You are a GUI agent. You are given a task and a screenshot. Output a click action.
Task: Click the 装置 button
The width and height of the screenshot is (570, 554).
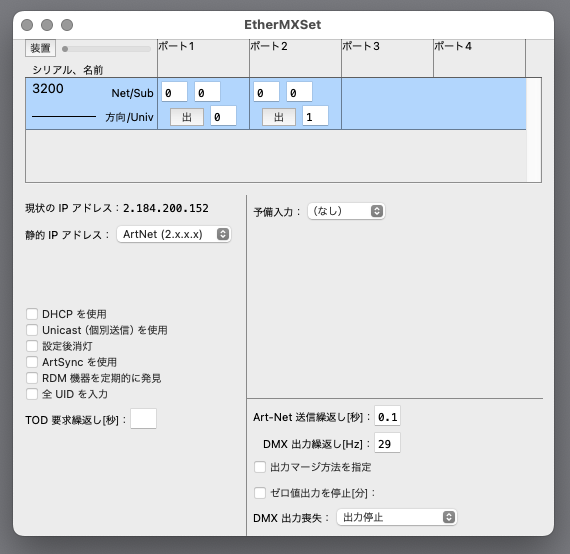tap(40, 48)
